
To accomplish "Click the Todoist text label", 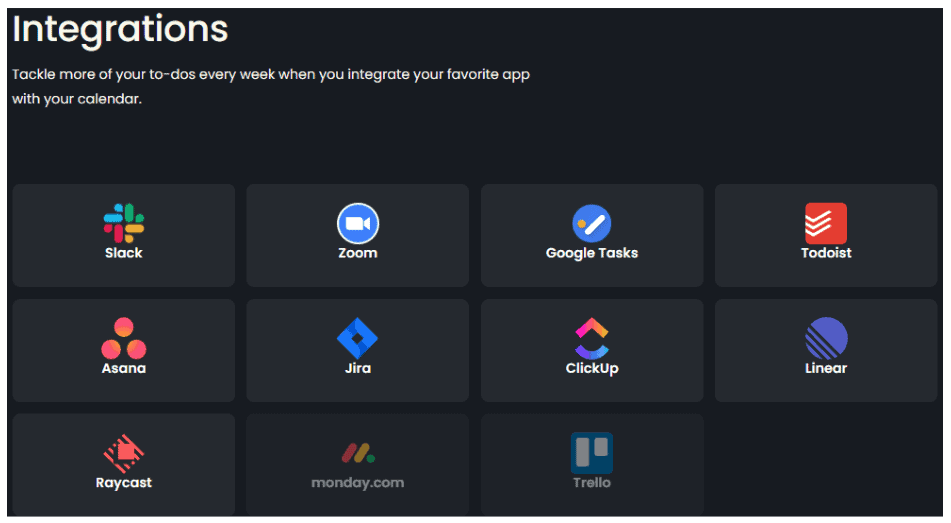I will (826, 253).
